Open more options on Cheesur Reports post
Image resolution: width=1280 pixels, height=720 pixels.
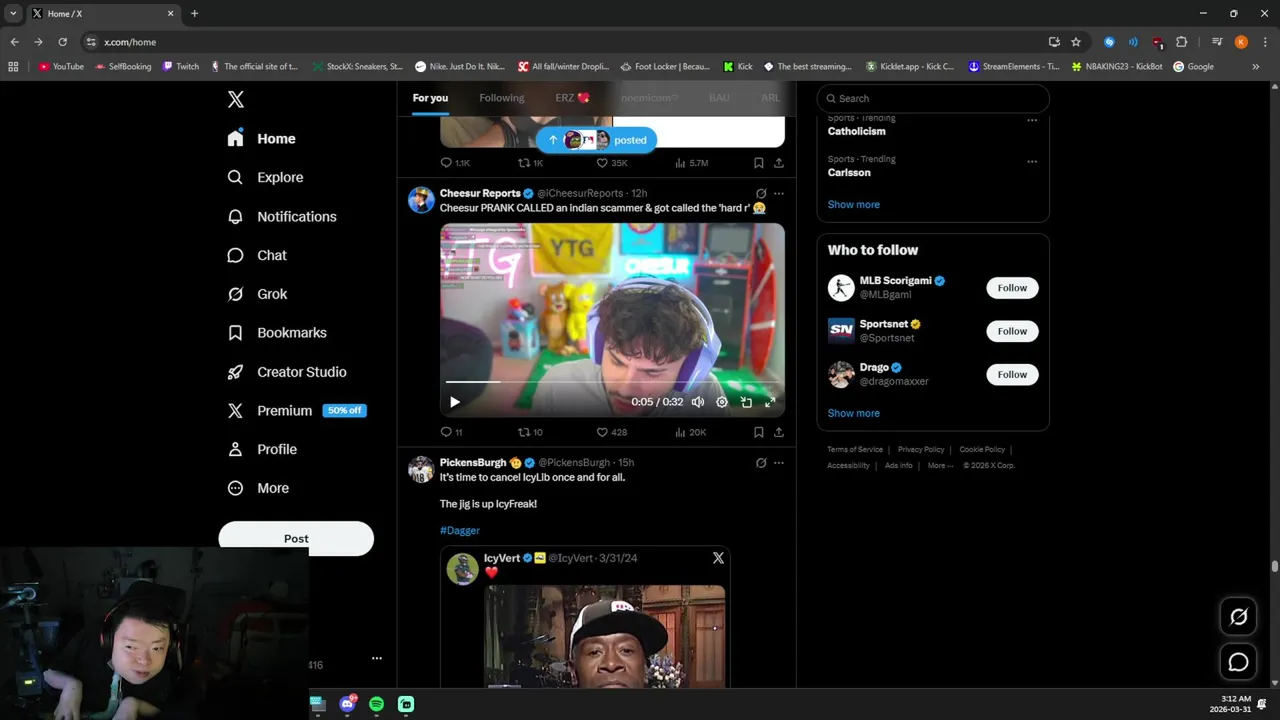[779, 194]
